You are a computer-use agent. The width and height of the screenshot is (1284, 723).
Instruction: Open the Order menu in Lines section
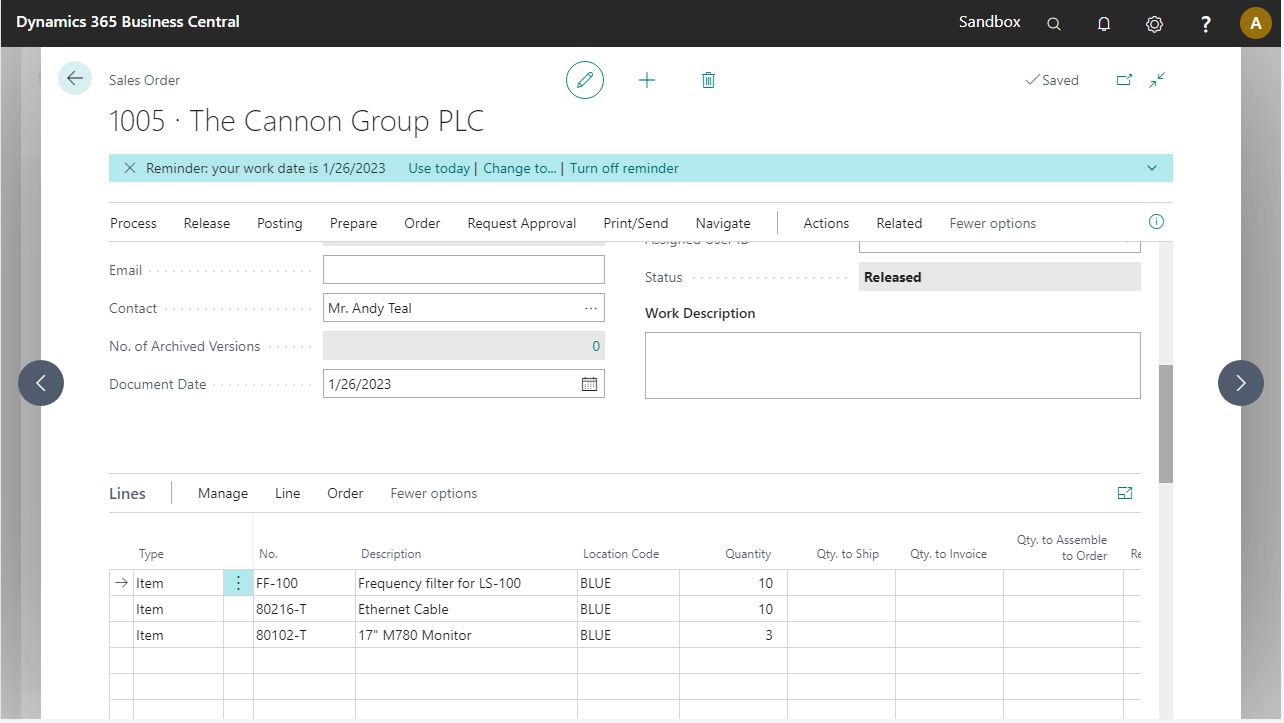click(x=345, y=493)
